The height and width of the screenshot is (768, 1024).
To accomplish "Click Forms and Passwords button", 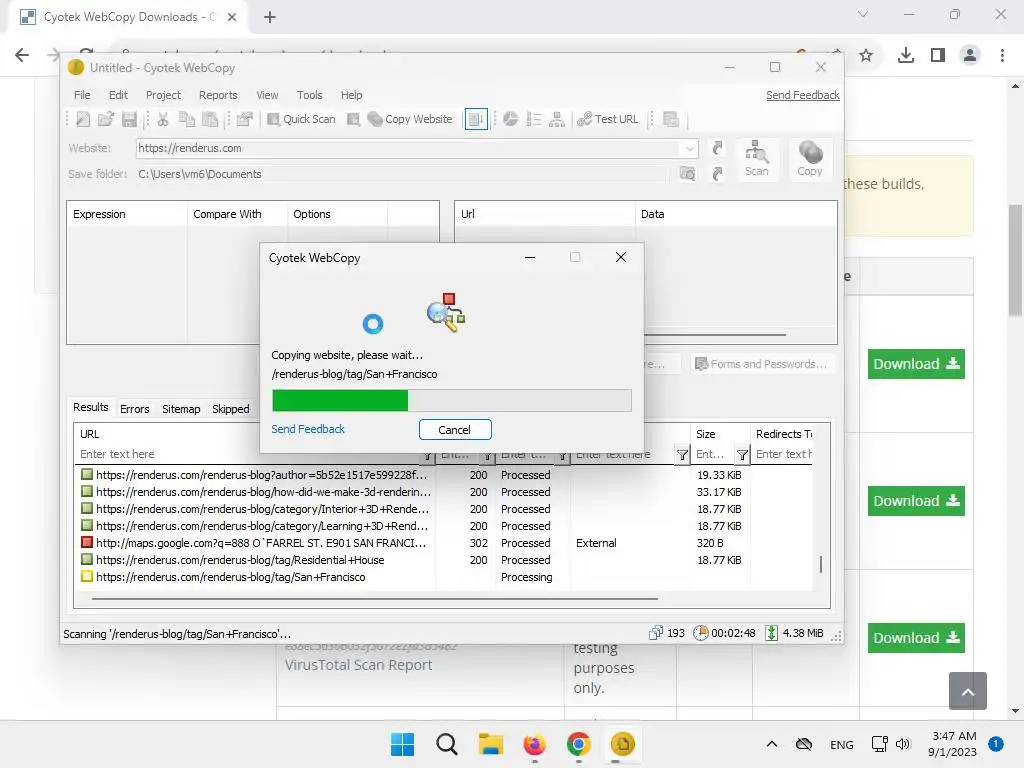I will [x=761, y=364].
